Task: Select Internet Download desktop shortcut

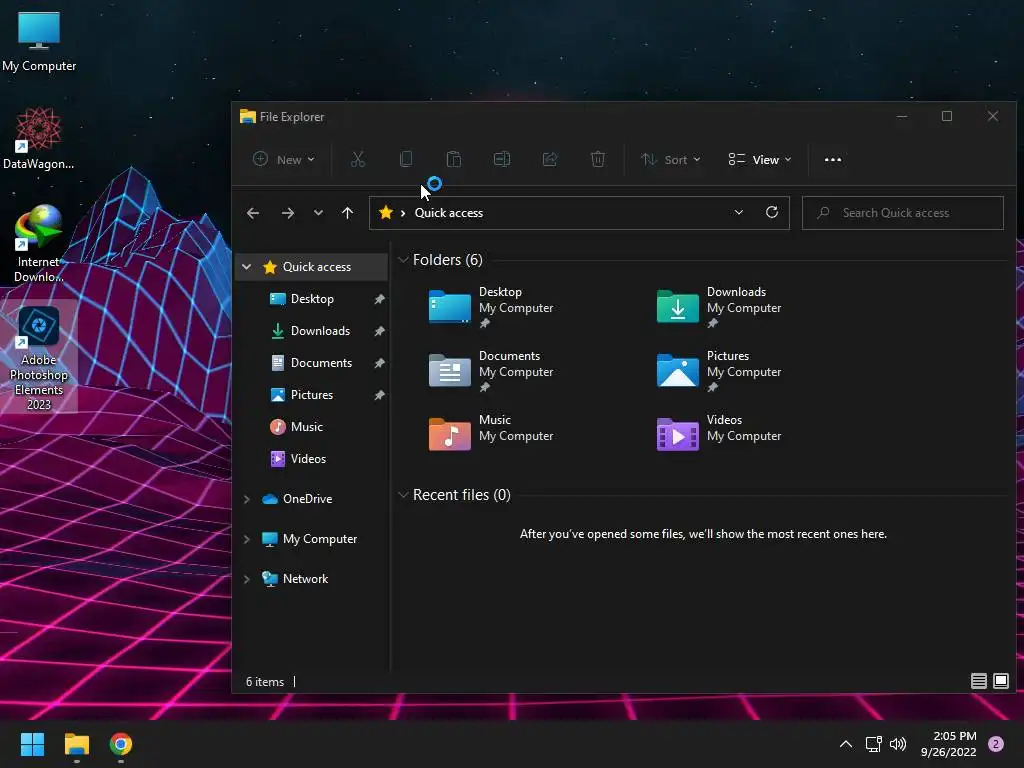Action: click(39, 244)
